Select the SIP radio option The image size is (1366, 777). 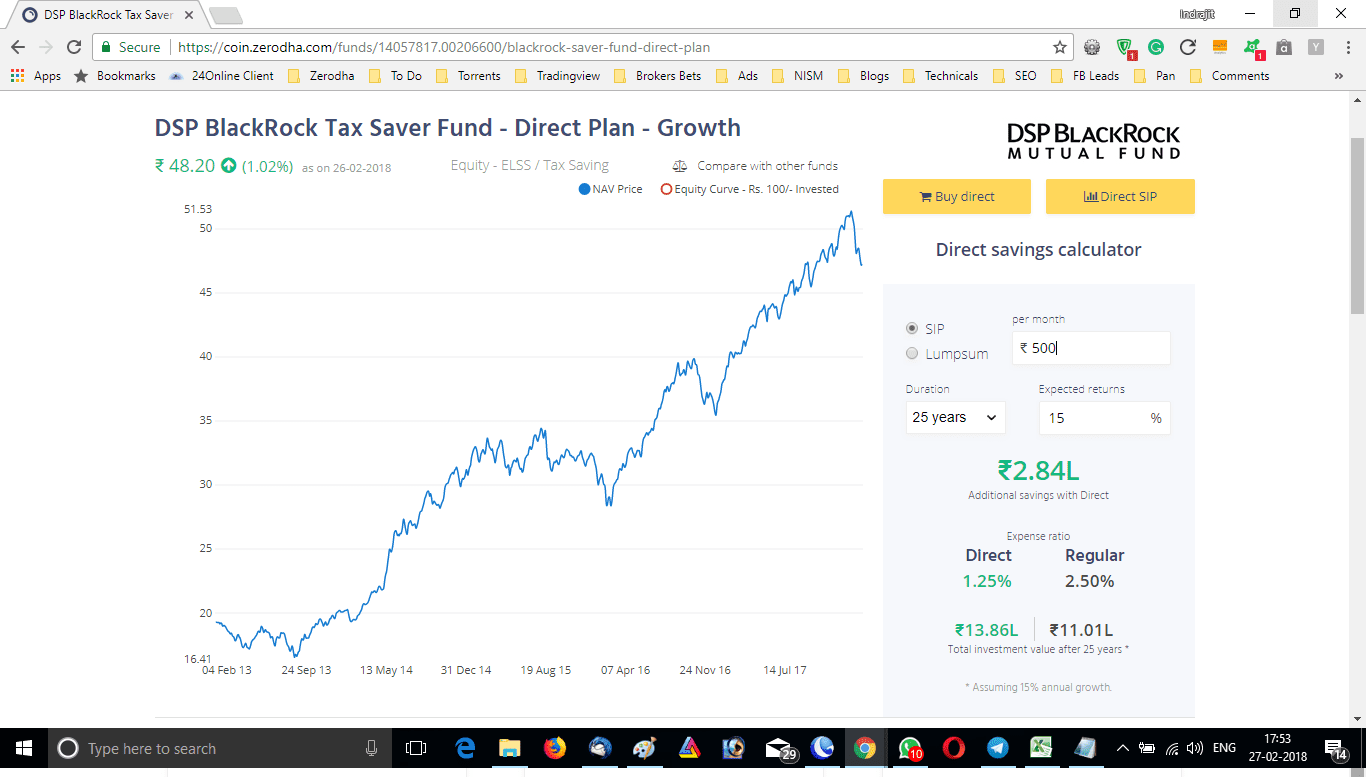(x=911, y=328)
